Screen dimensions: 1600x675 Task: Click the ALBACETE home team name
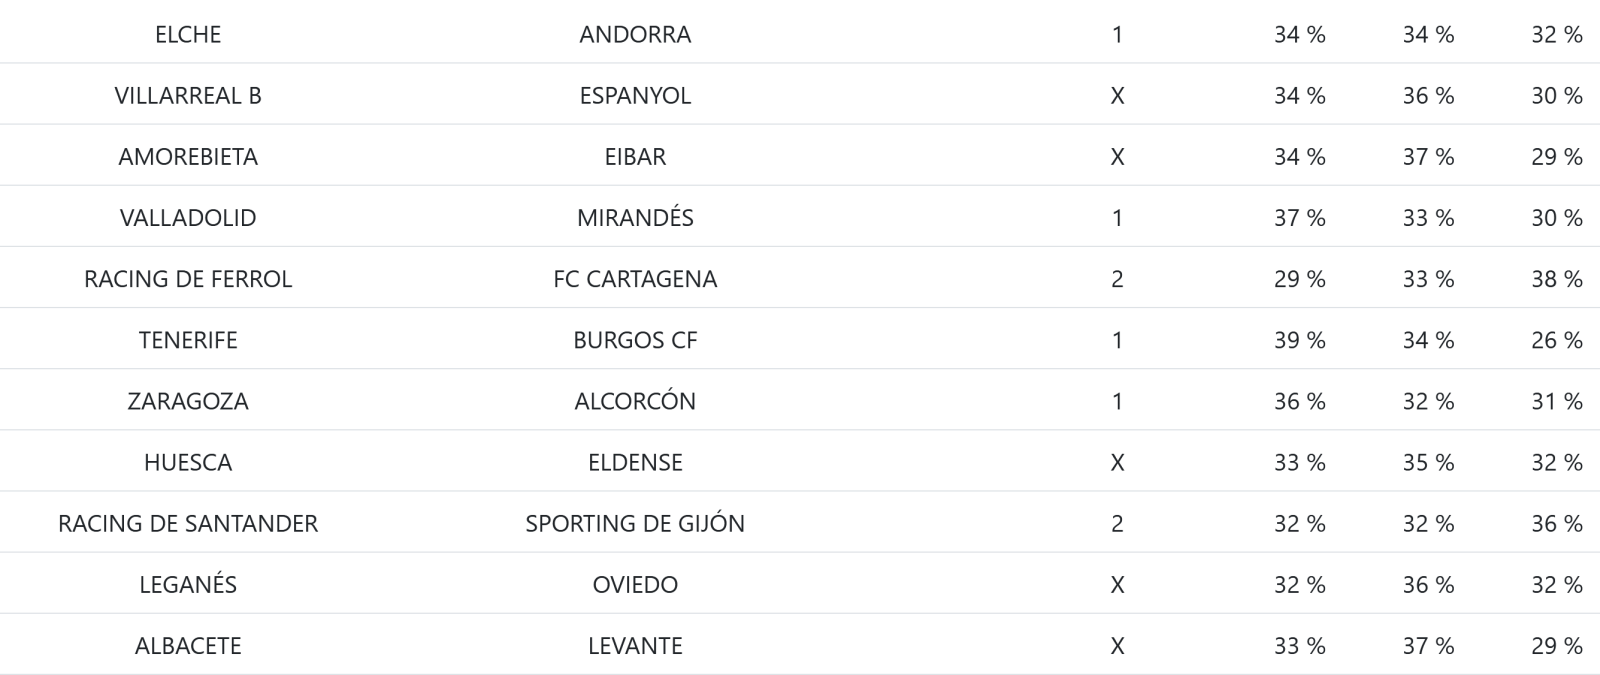[188, 645]
